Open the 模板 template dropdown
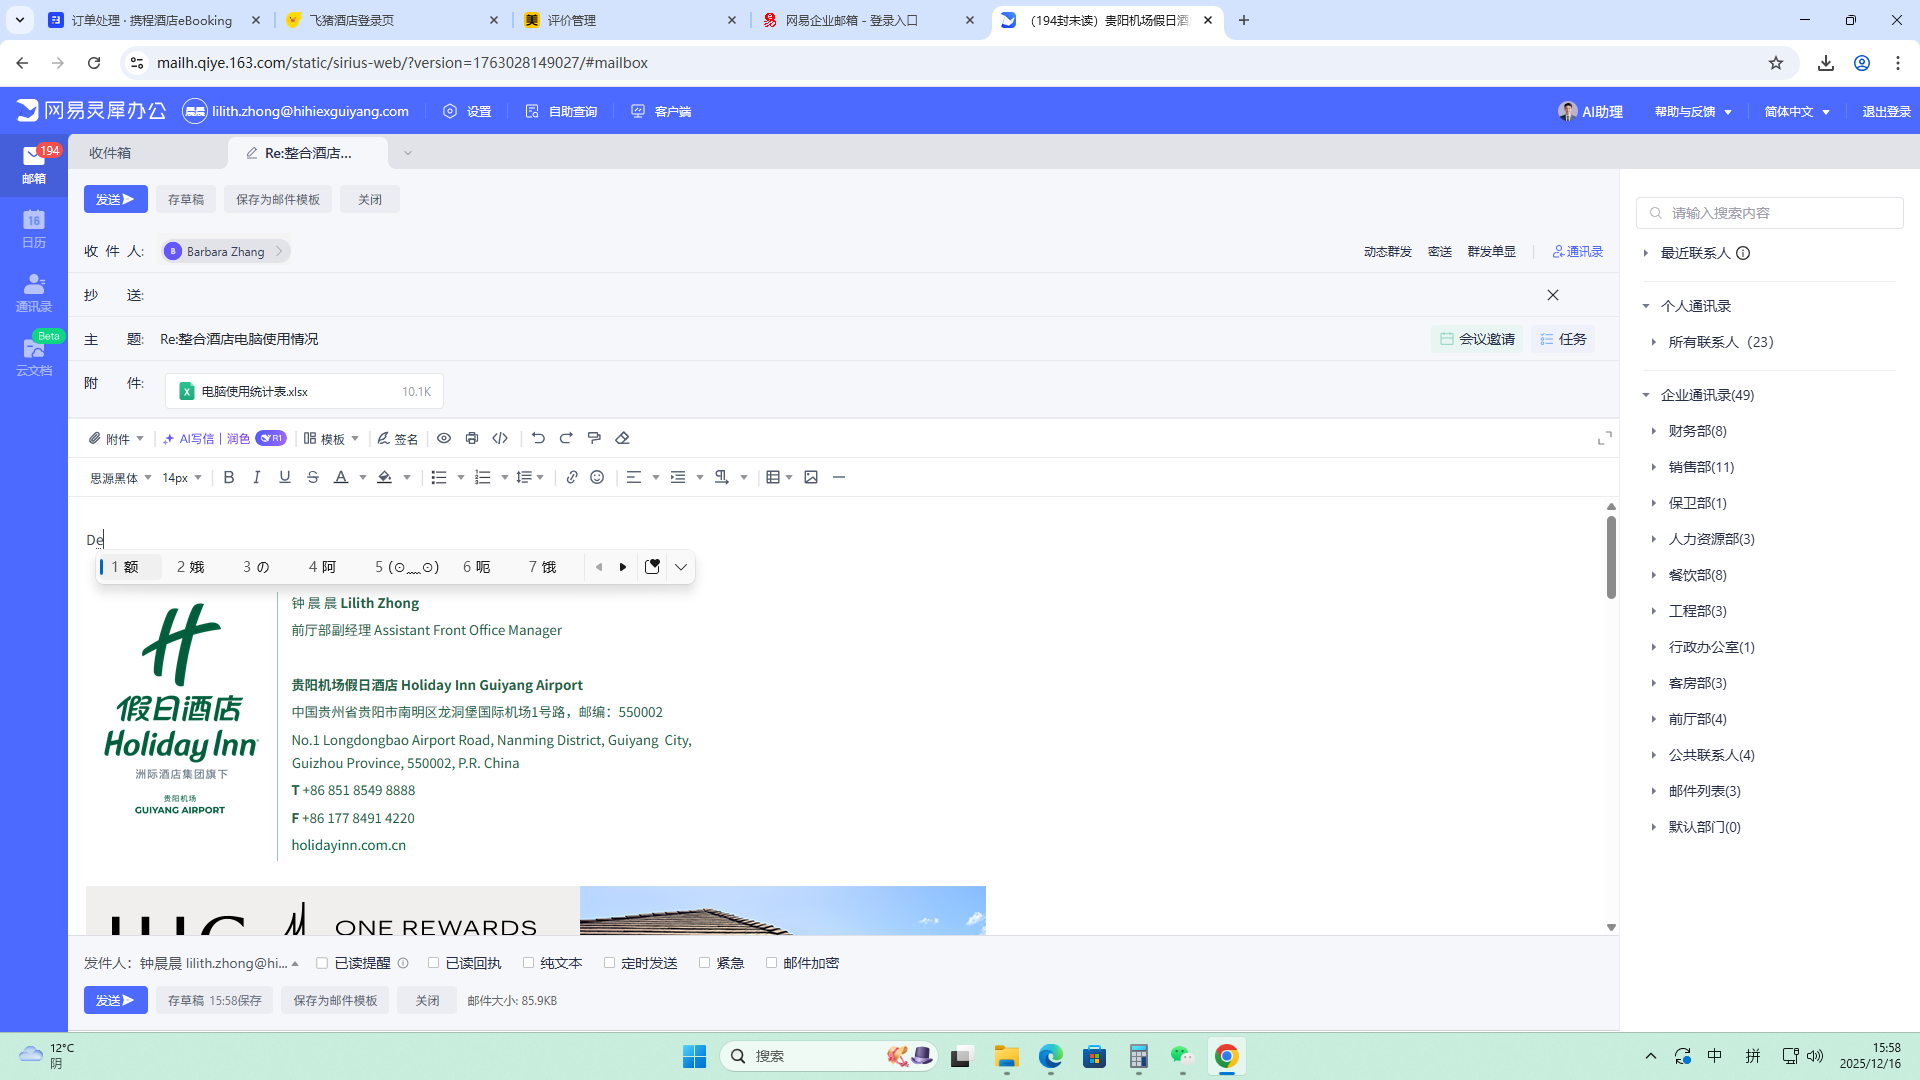 coord(331,439)
